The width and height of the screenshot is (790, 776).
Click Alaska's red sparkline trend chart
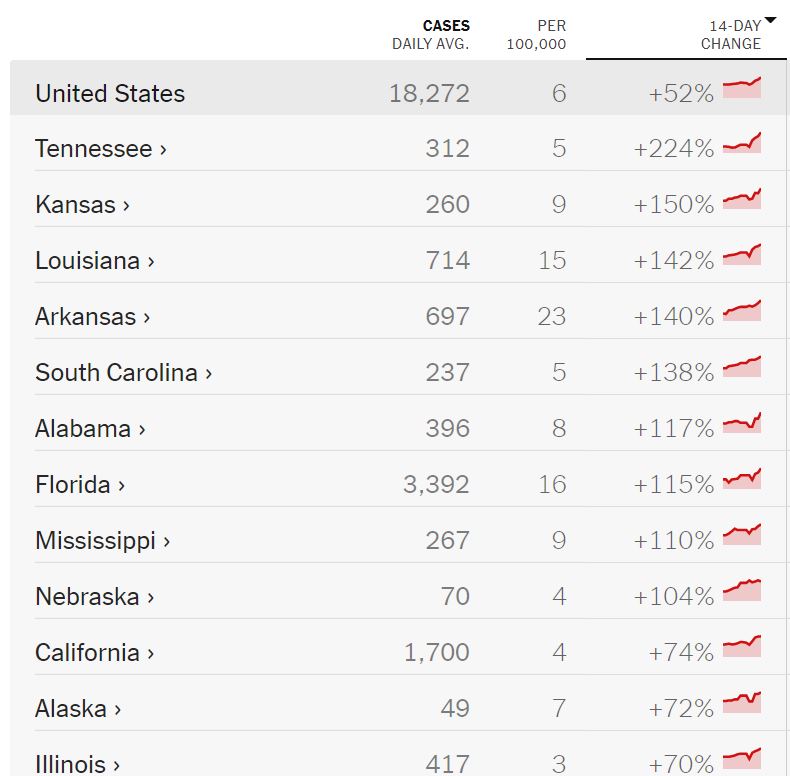point(742,703)
